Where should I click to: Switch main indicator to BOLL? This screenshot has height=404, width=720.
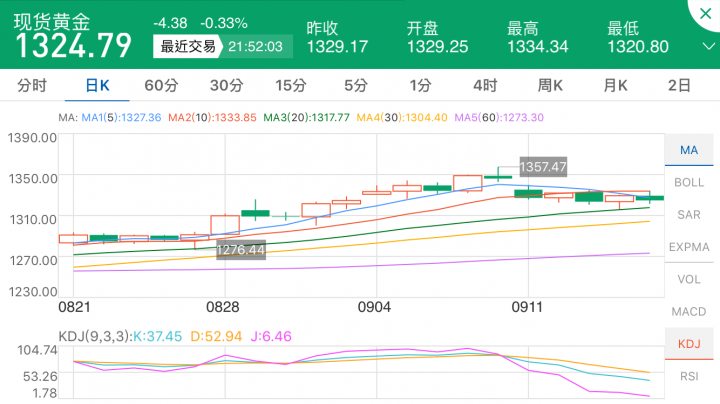click(688, 182)
